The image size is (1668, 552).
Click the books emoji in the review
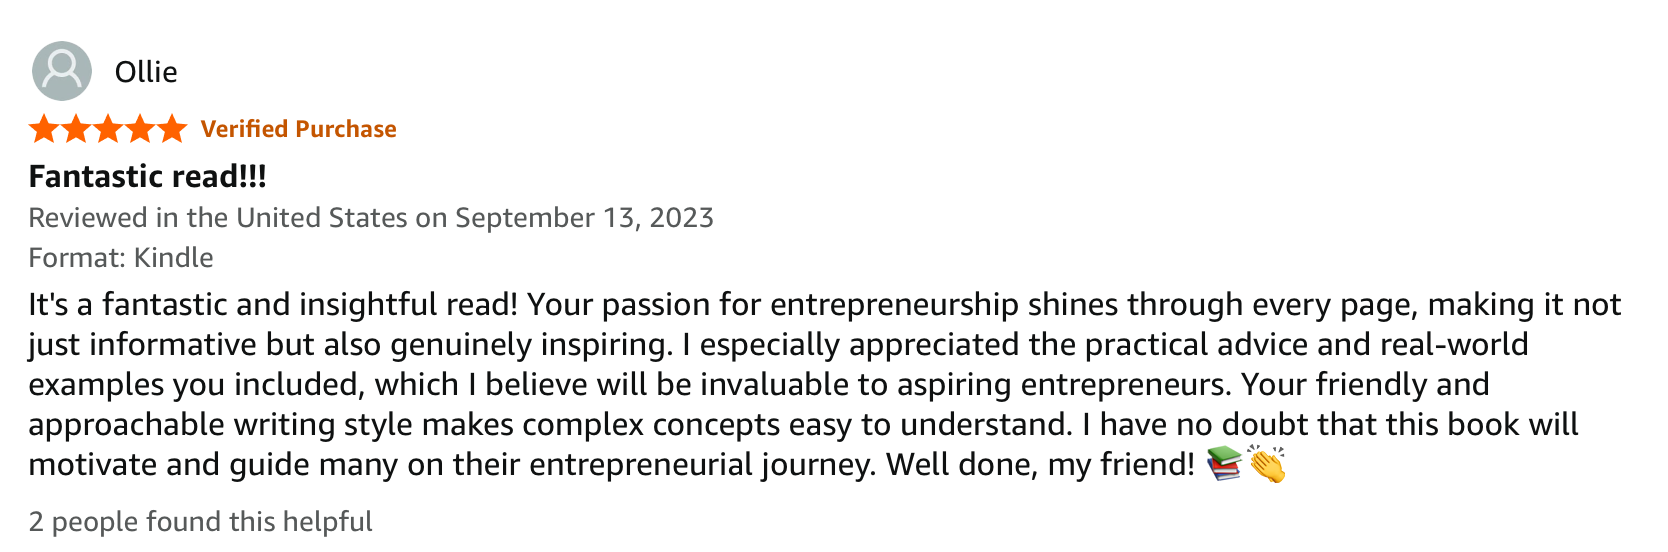pyautogui.click(x=1224, y=464)
